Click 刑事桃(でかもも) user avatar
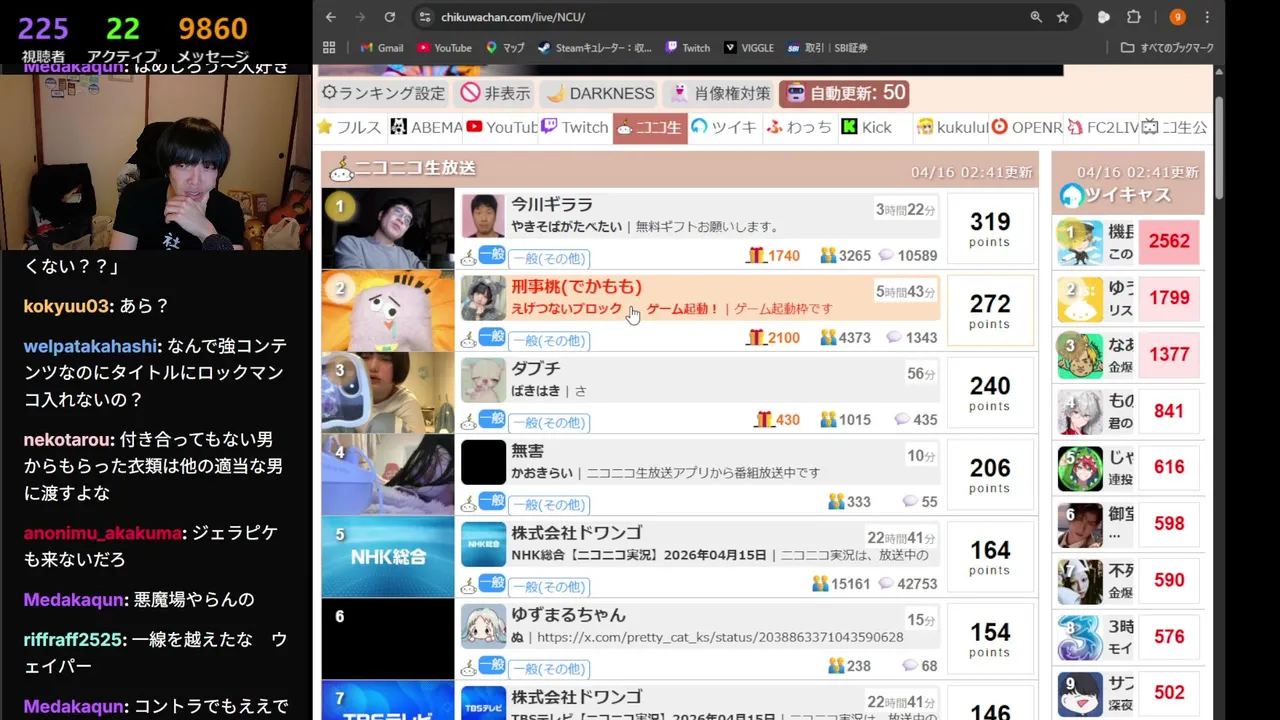The width and height of the screenshot is (1280, 720). point(483,298)
